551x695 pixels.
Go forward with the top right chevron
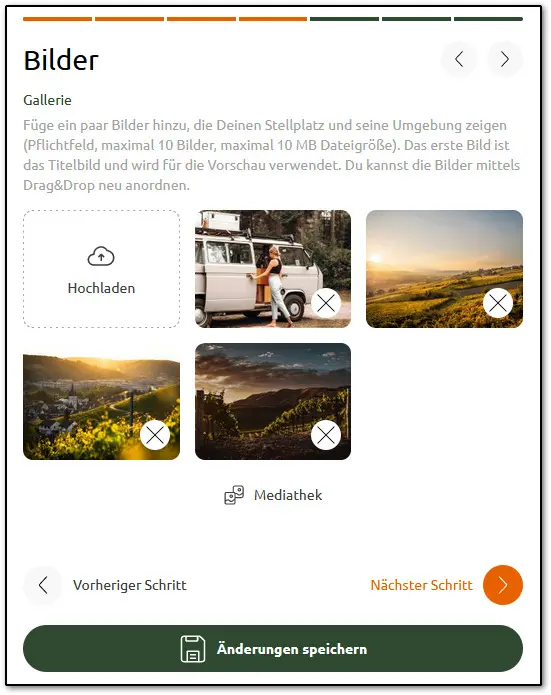(x=504, y=59)
